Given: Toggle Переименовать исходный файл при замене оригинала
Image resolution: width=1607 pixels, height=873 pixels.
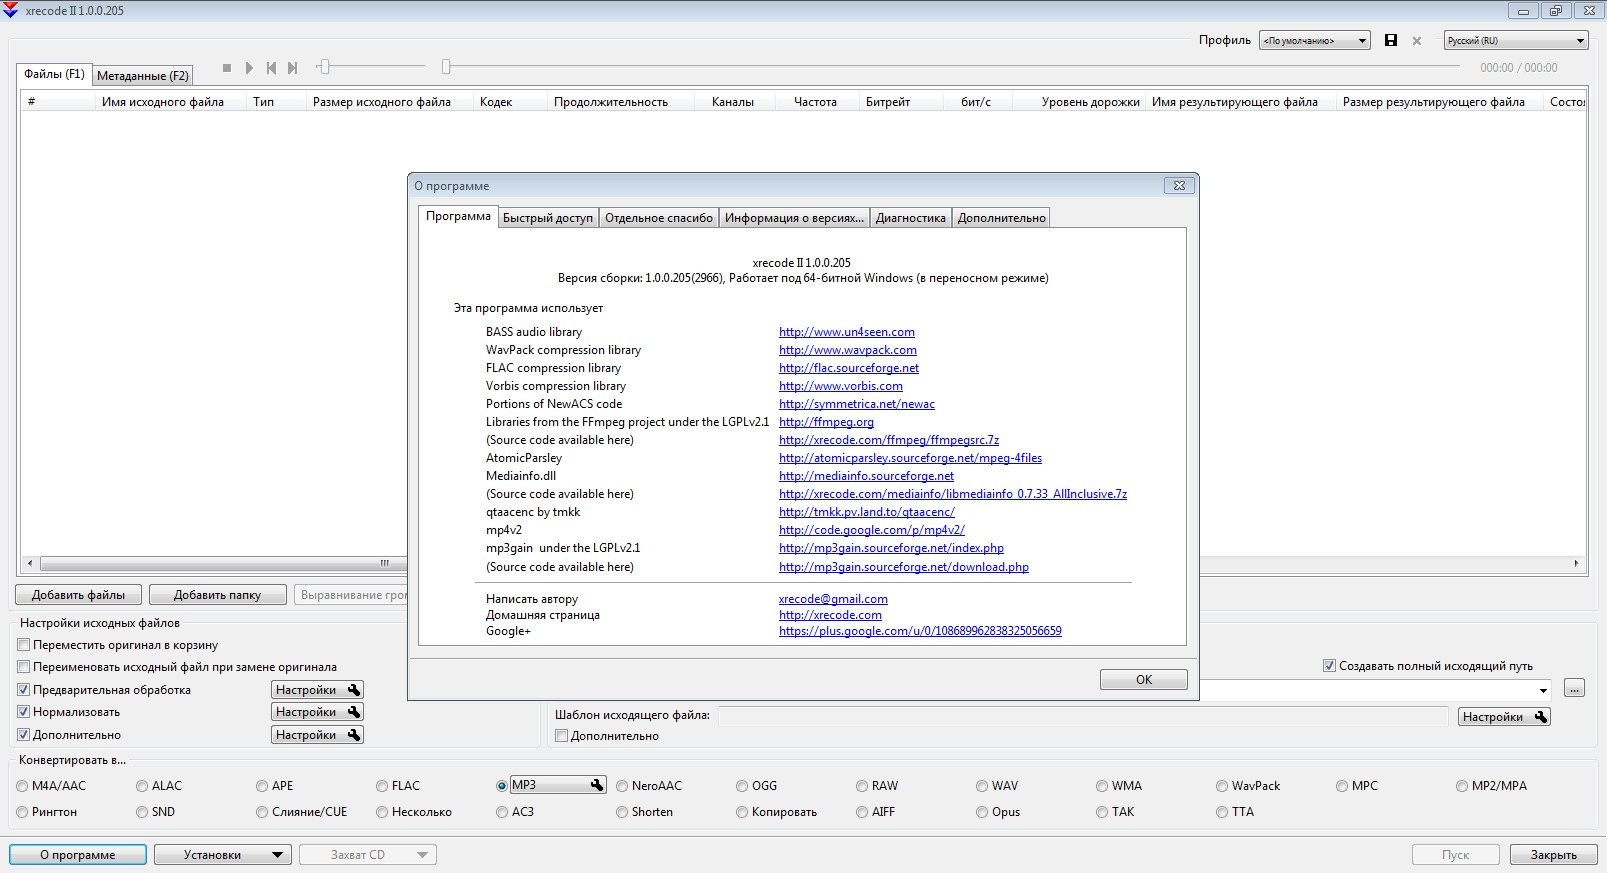Looking at the screenshot, I should pos(24,667).
